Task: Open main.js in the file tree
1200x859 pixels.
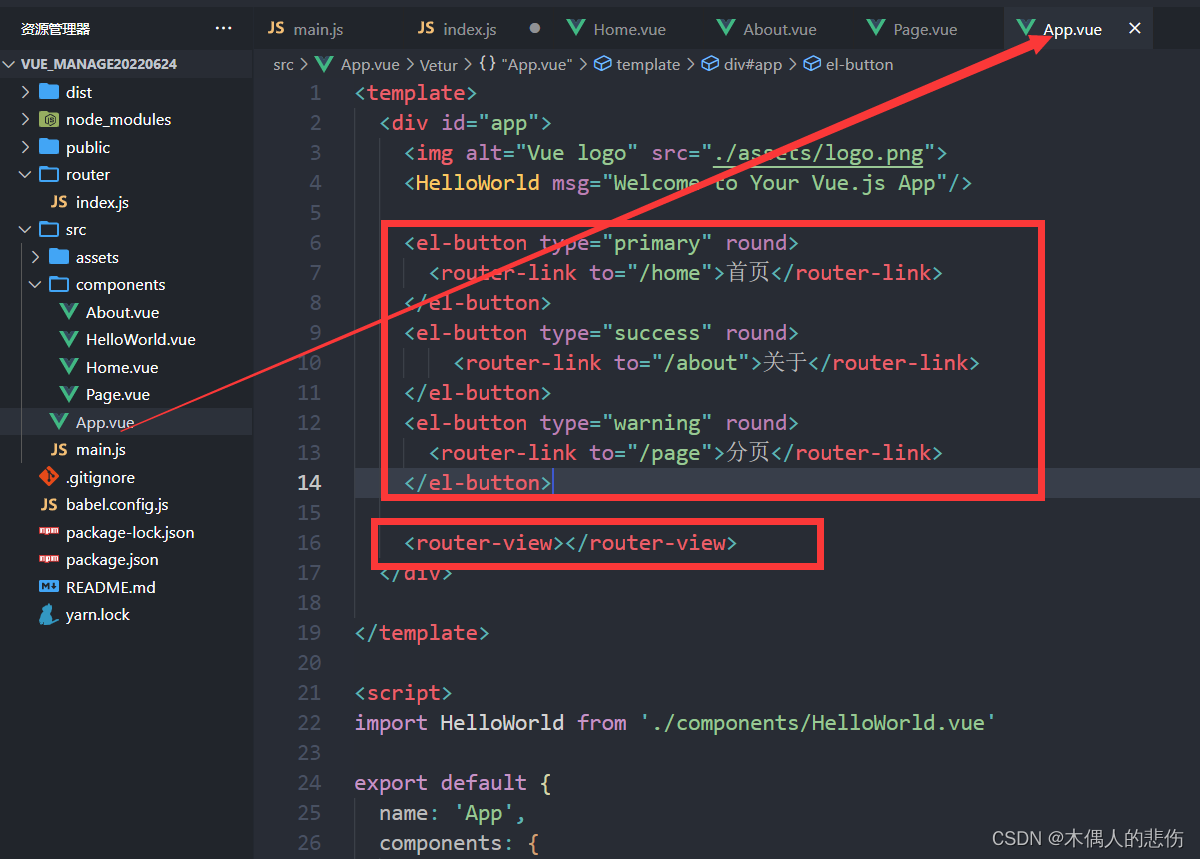Action: coord(100,449)
